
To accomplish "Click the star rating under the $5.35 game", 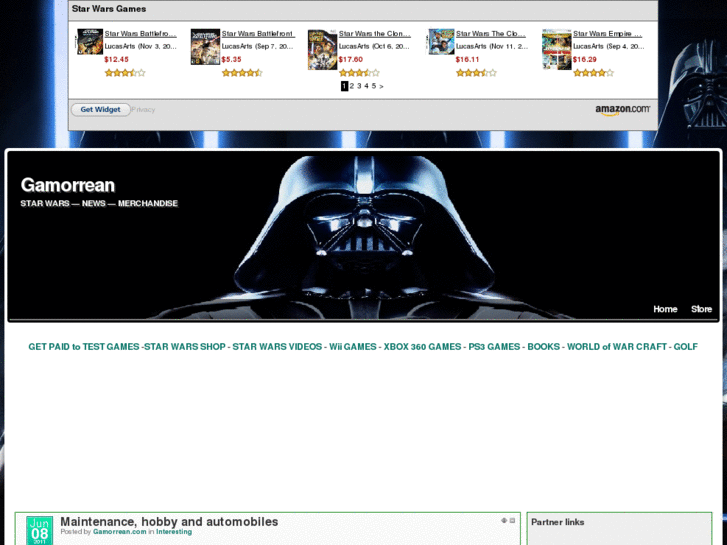I will 242,73.
